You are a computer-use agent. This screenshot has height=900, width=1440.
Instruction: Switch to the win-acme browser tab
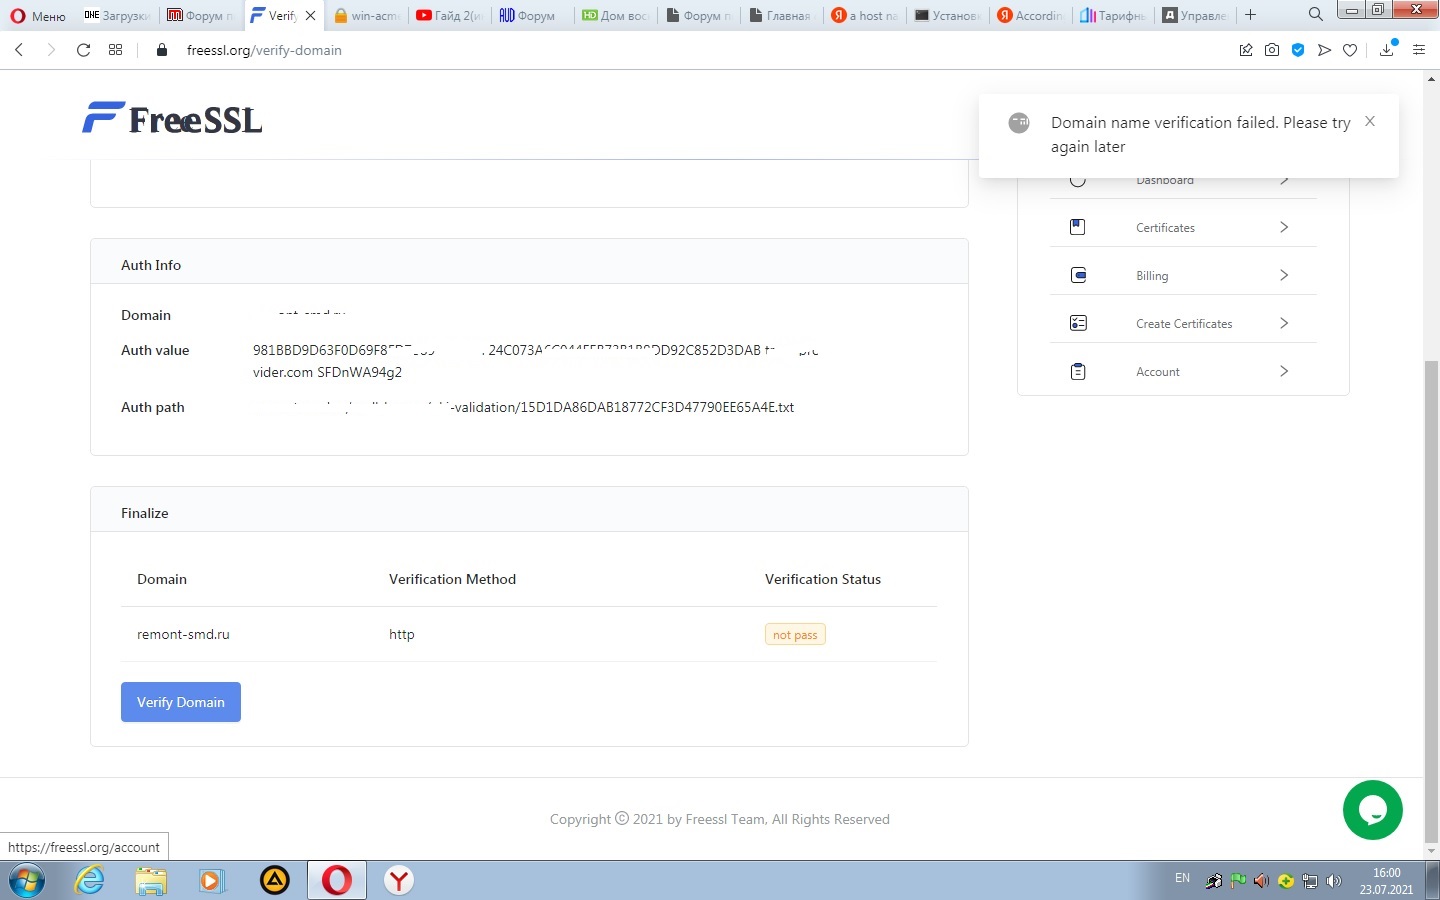367,15
